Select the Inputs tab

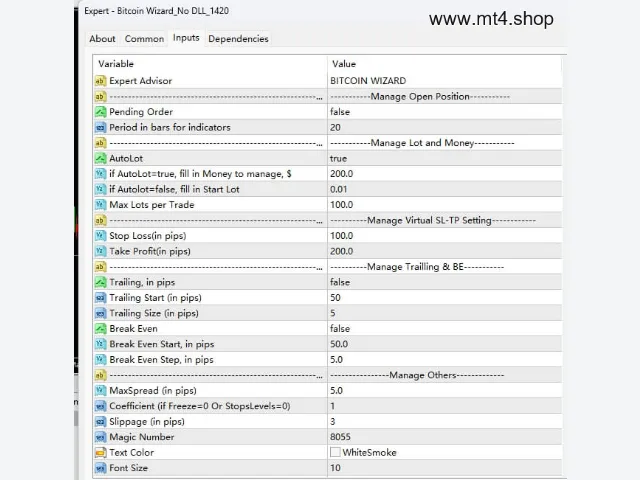[186, 38]
